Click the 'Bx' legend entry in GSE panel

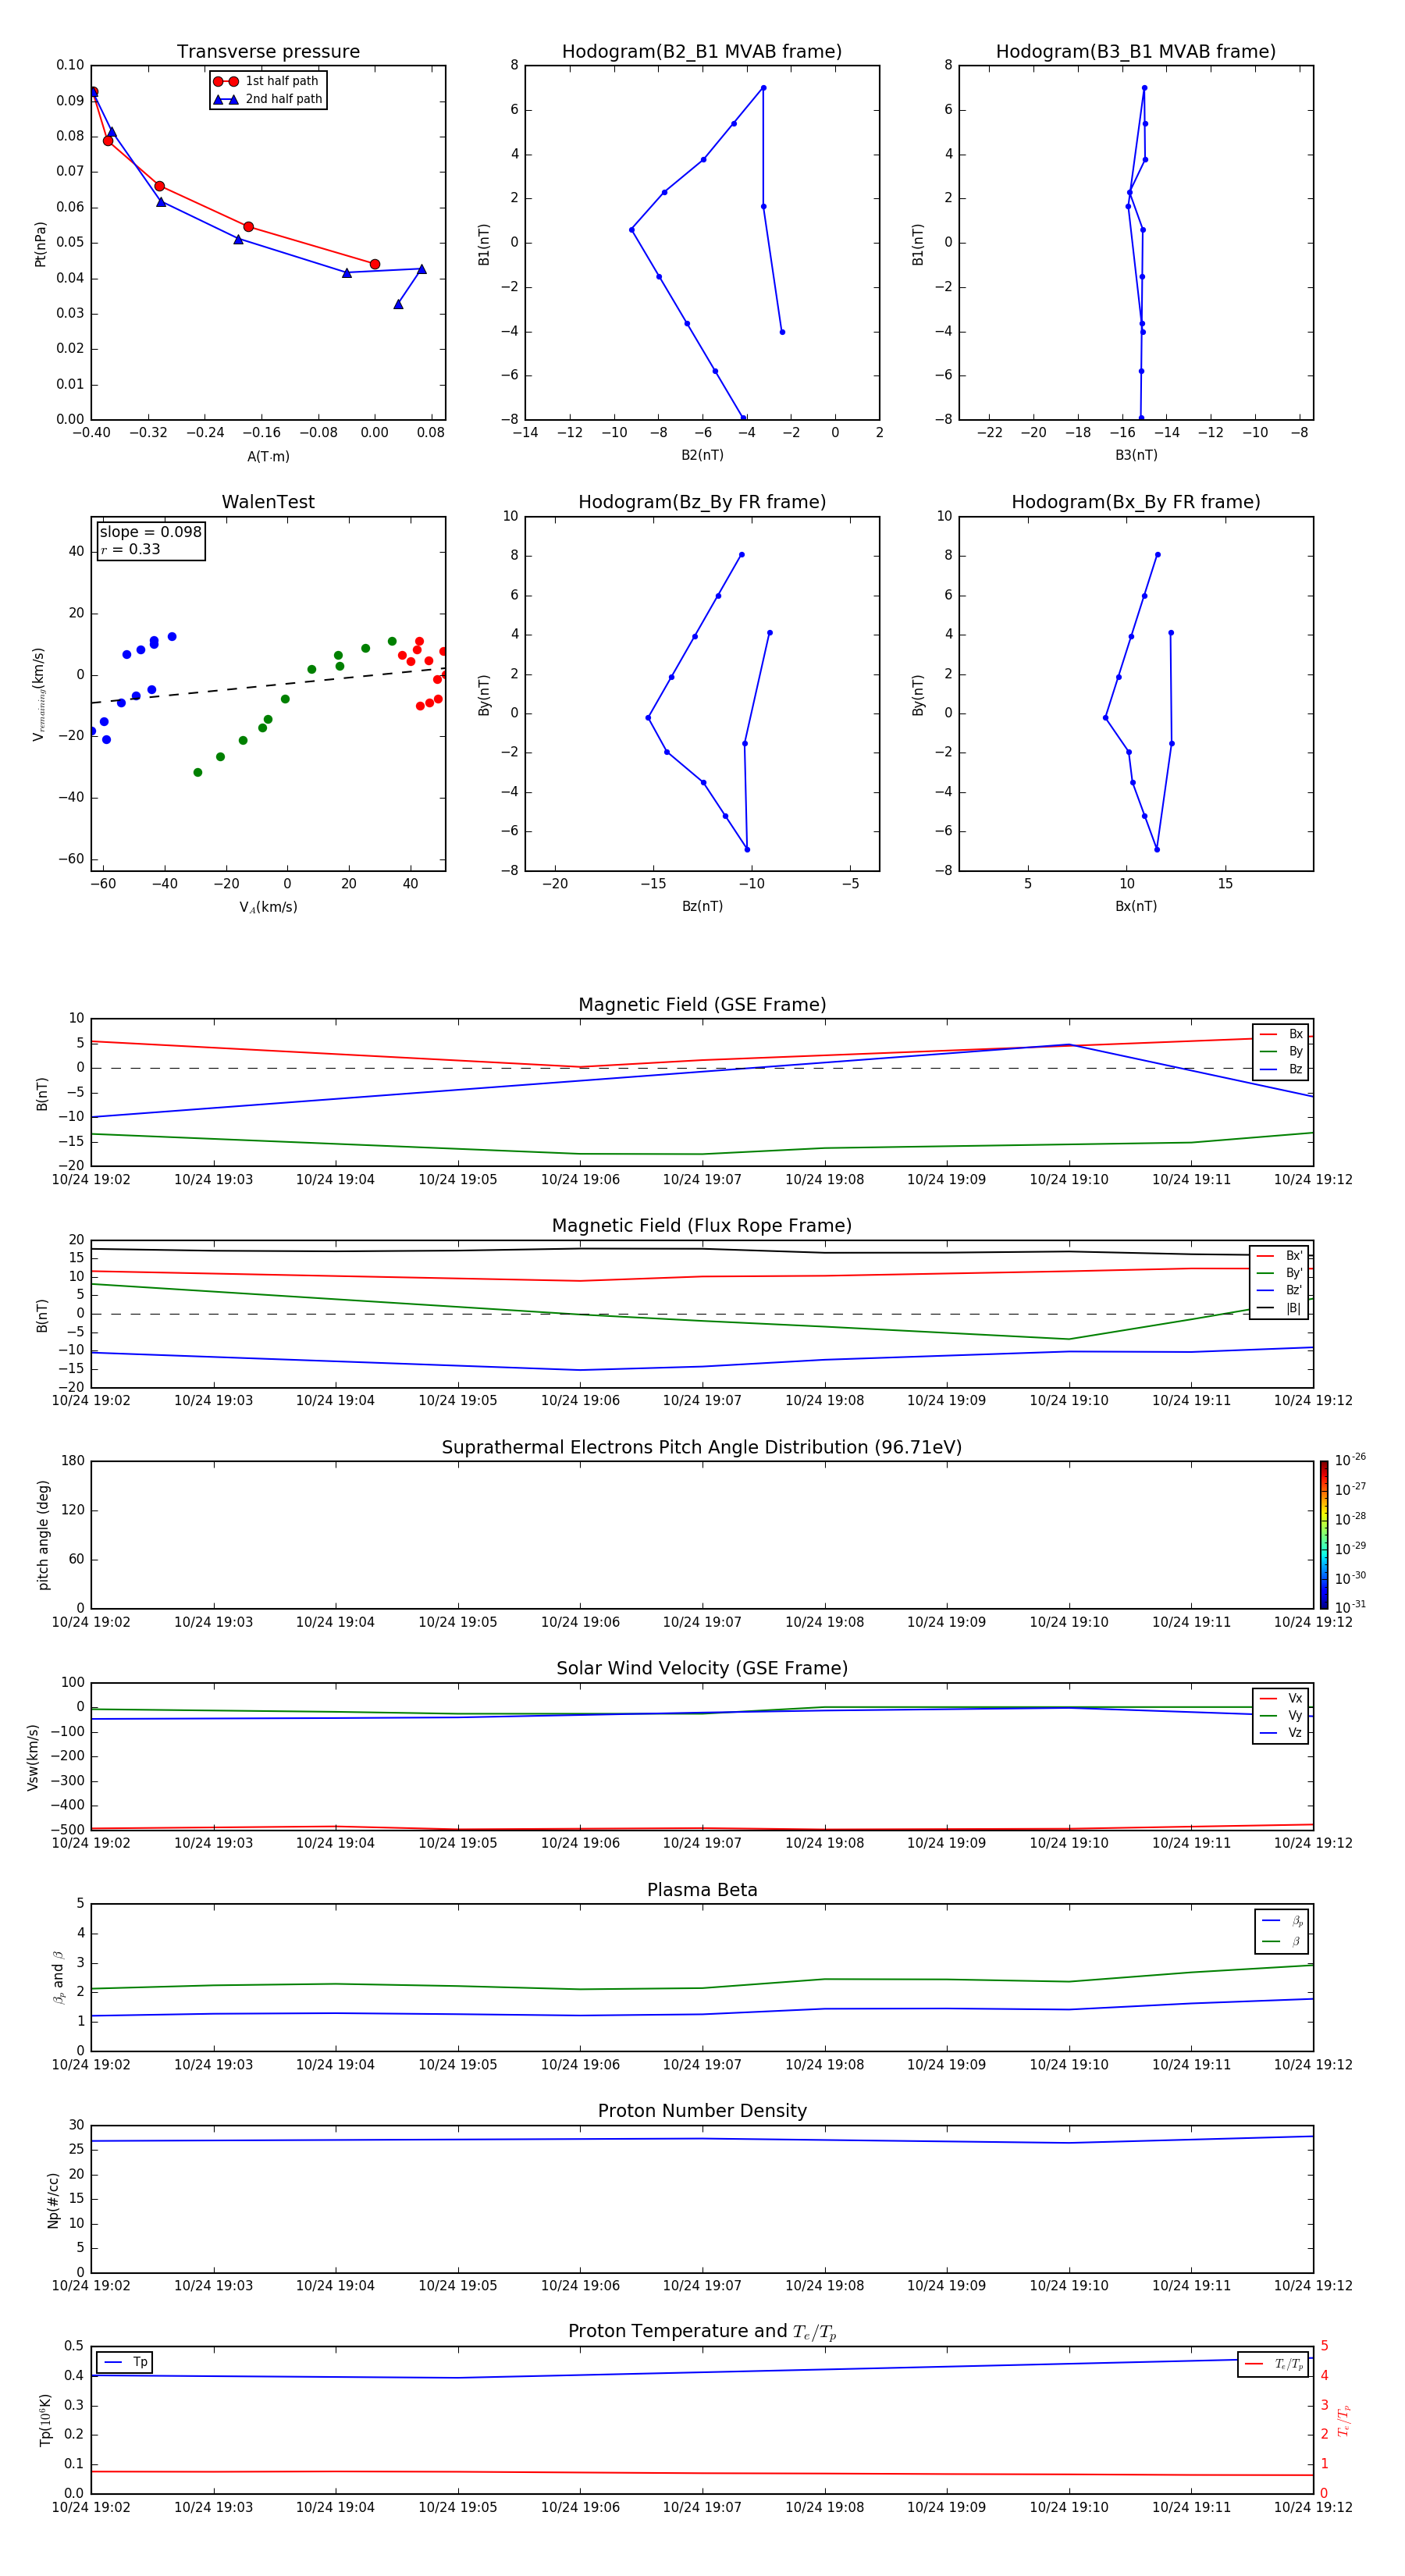coord(1282,1034)
